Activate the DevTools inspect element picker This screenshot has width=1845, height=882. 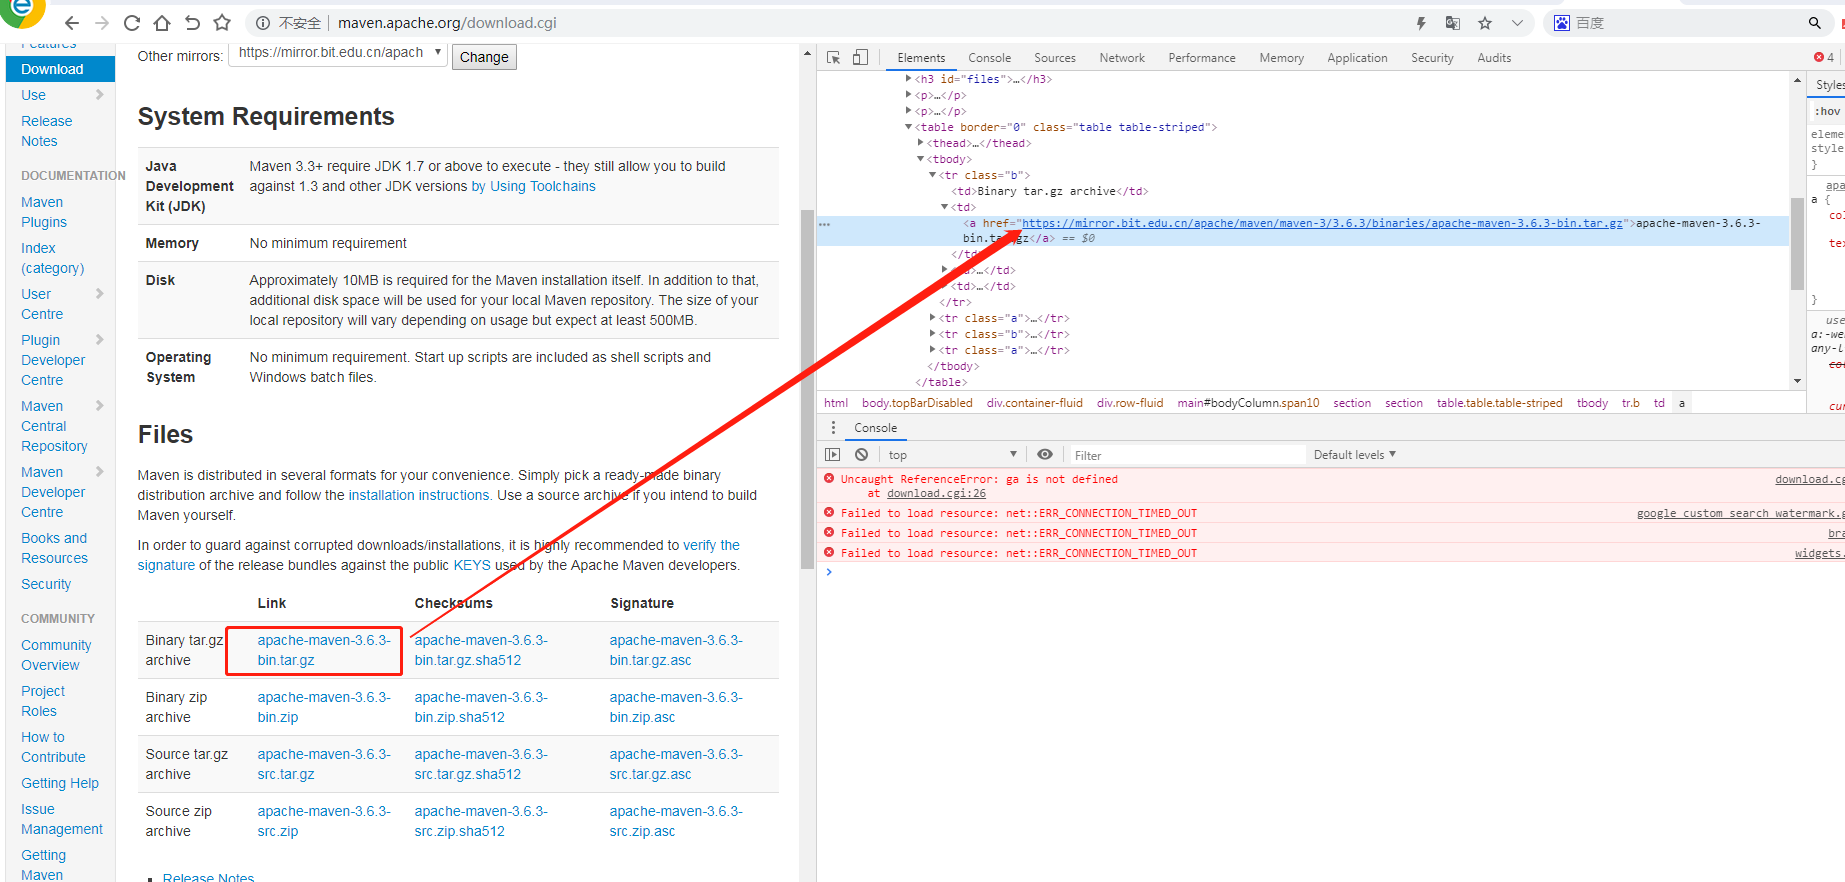pos(833,58)
